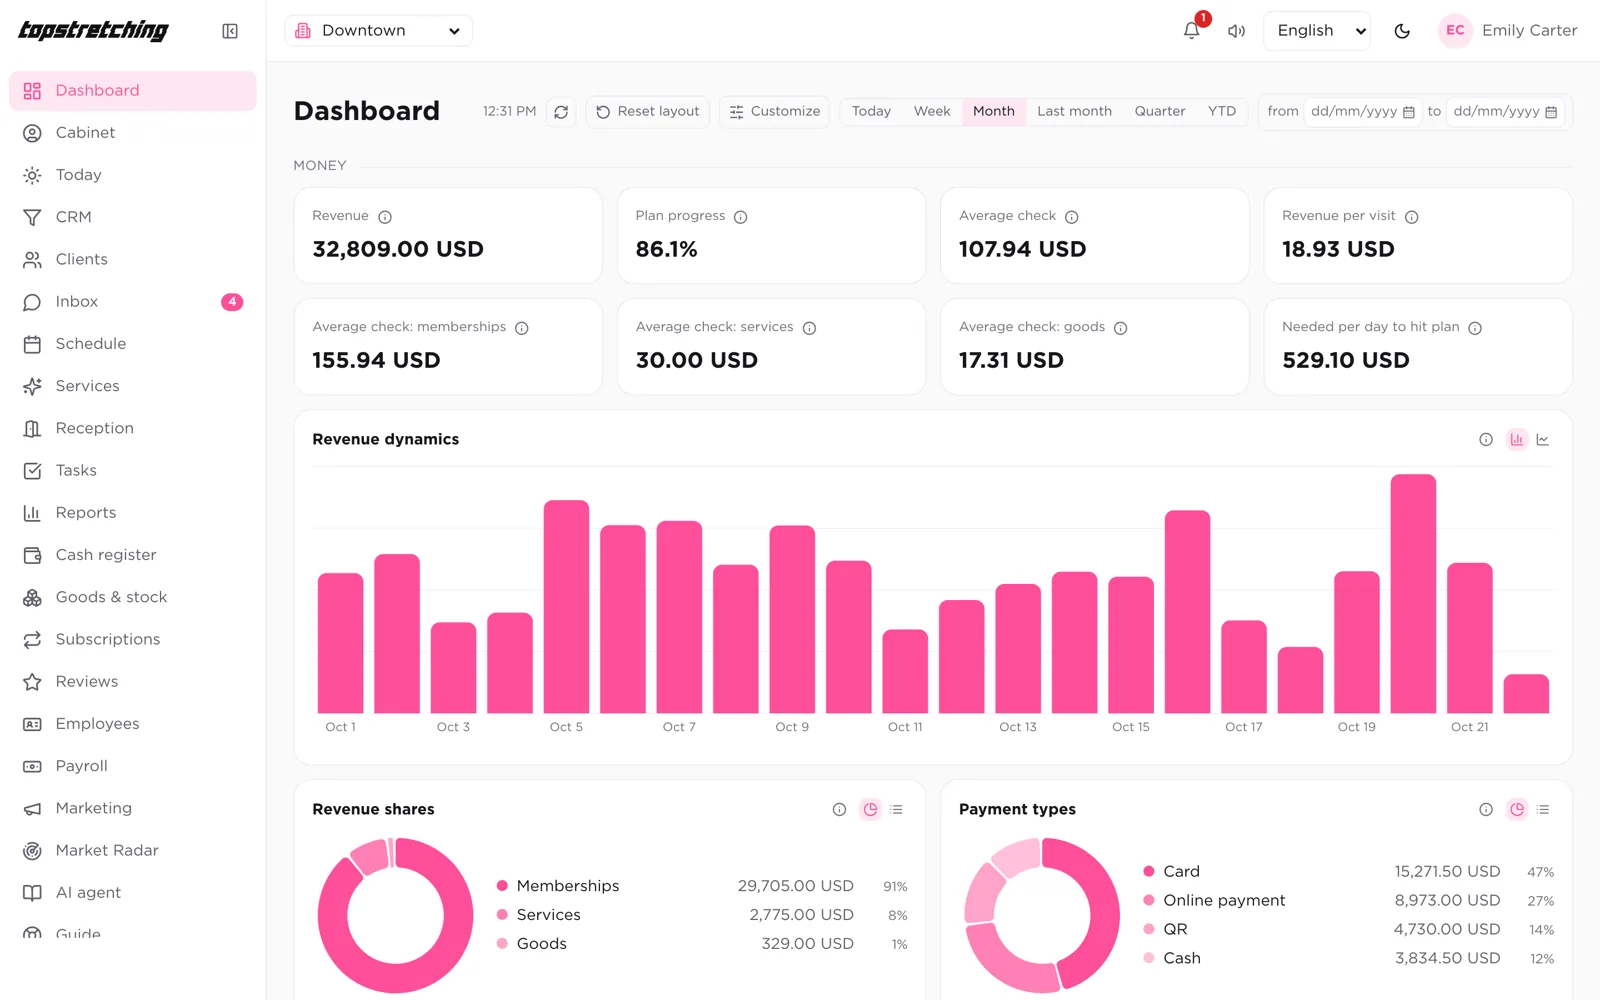Select the Today period tab
1600x1000 pixels.
coord(871,111)
